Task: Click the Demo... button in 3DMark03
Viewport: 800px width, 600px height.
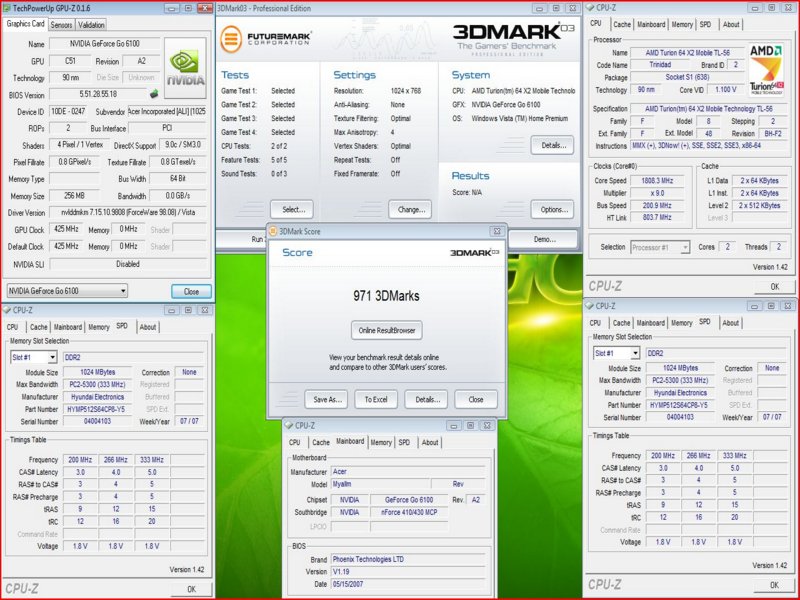Action: 544,239
